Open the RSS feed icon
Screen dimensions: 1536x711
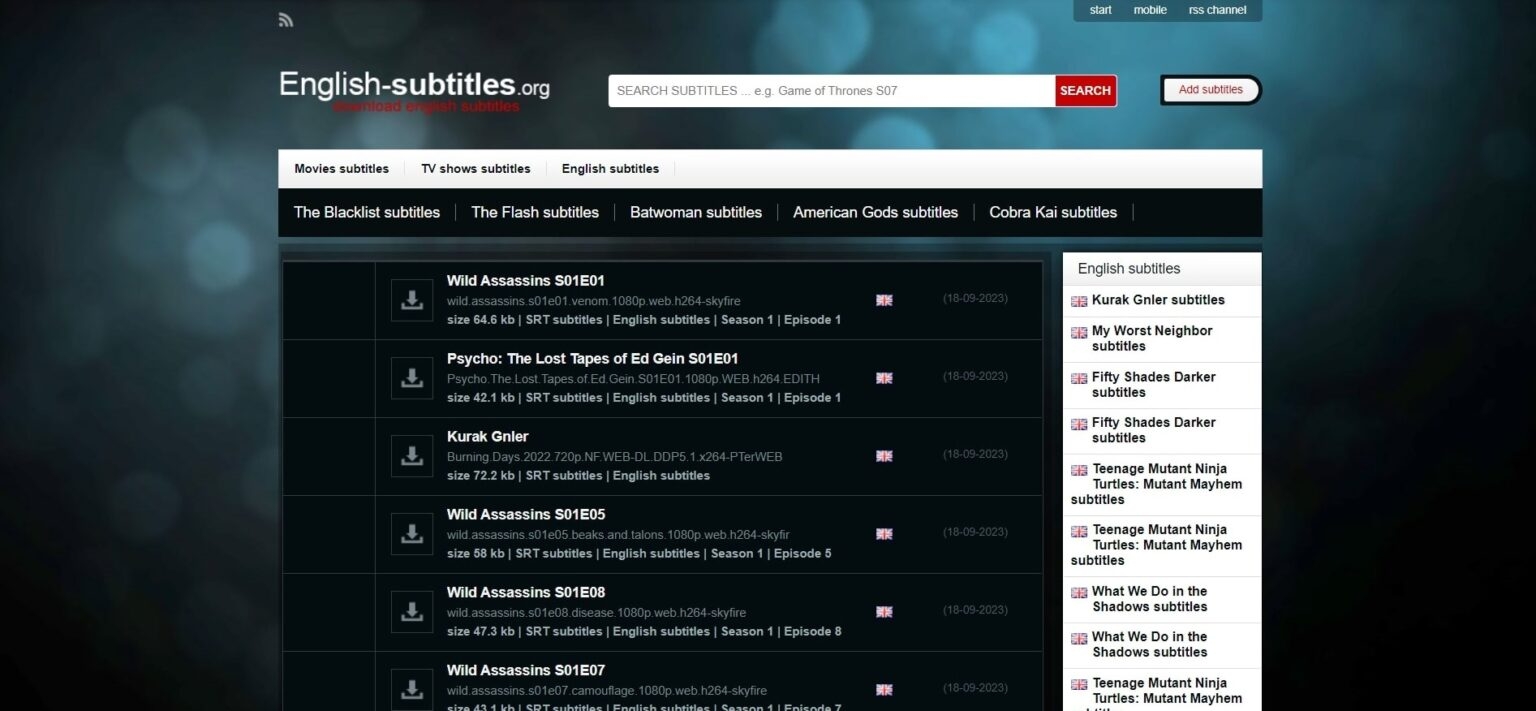[286, 19]
